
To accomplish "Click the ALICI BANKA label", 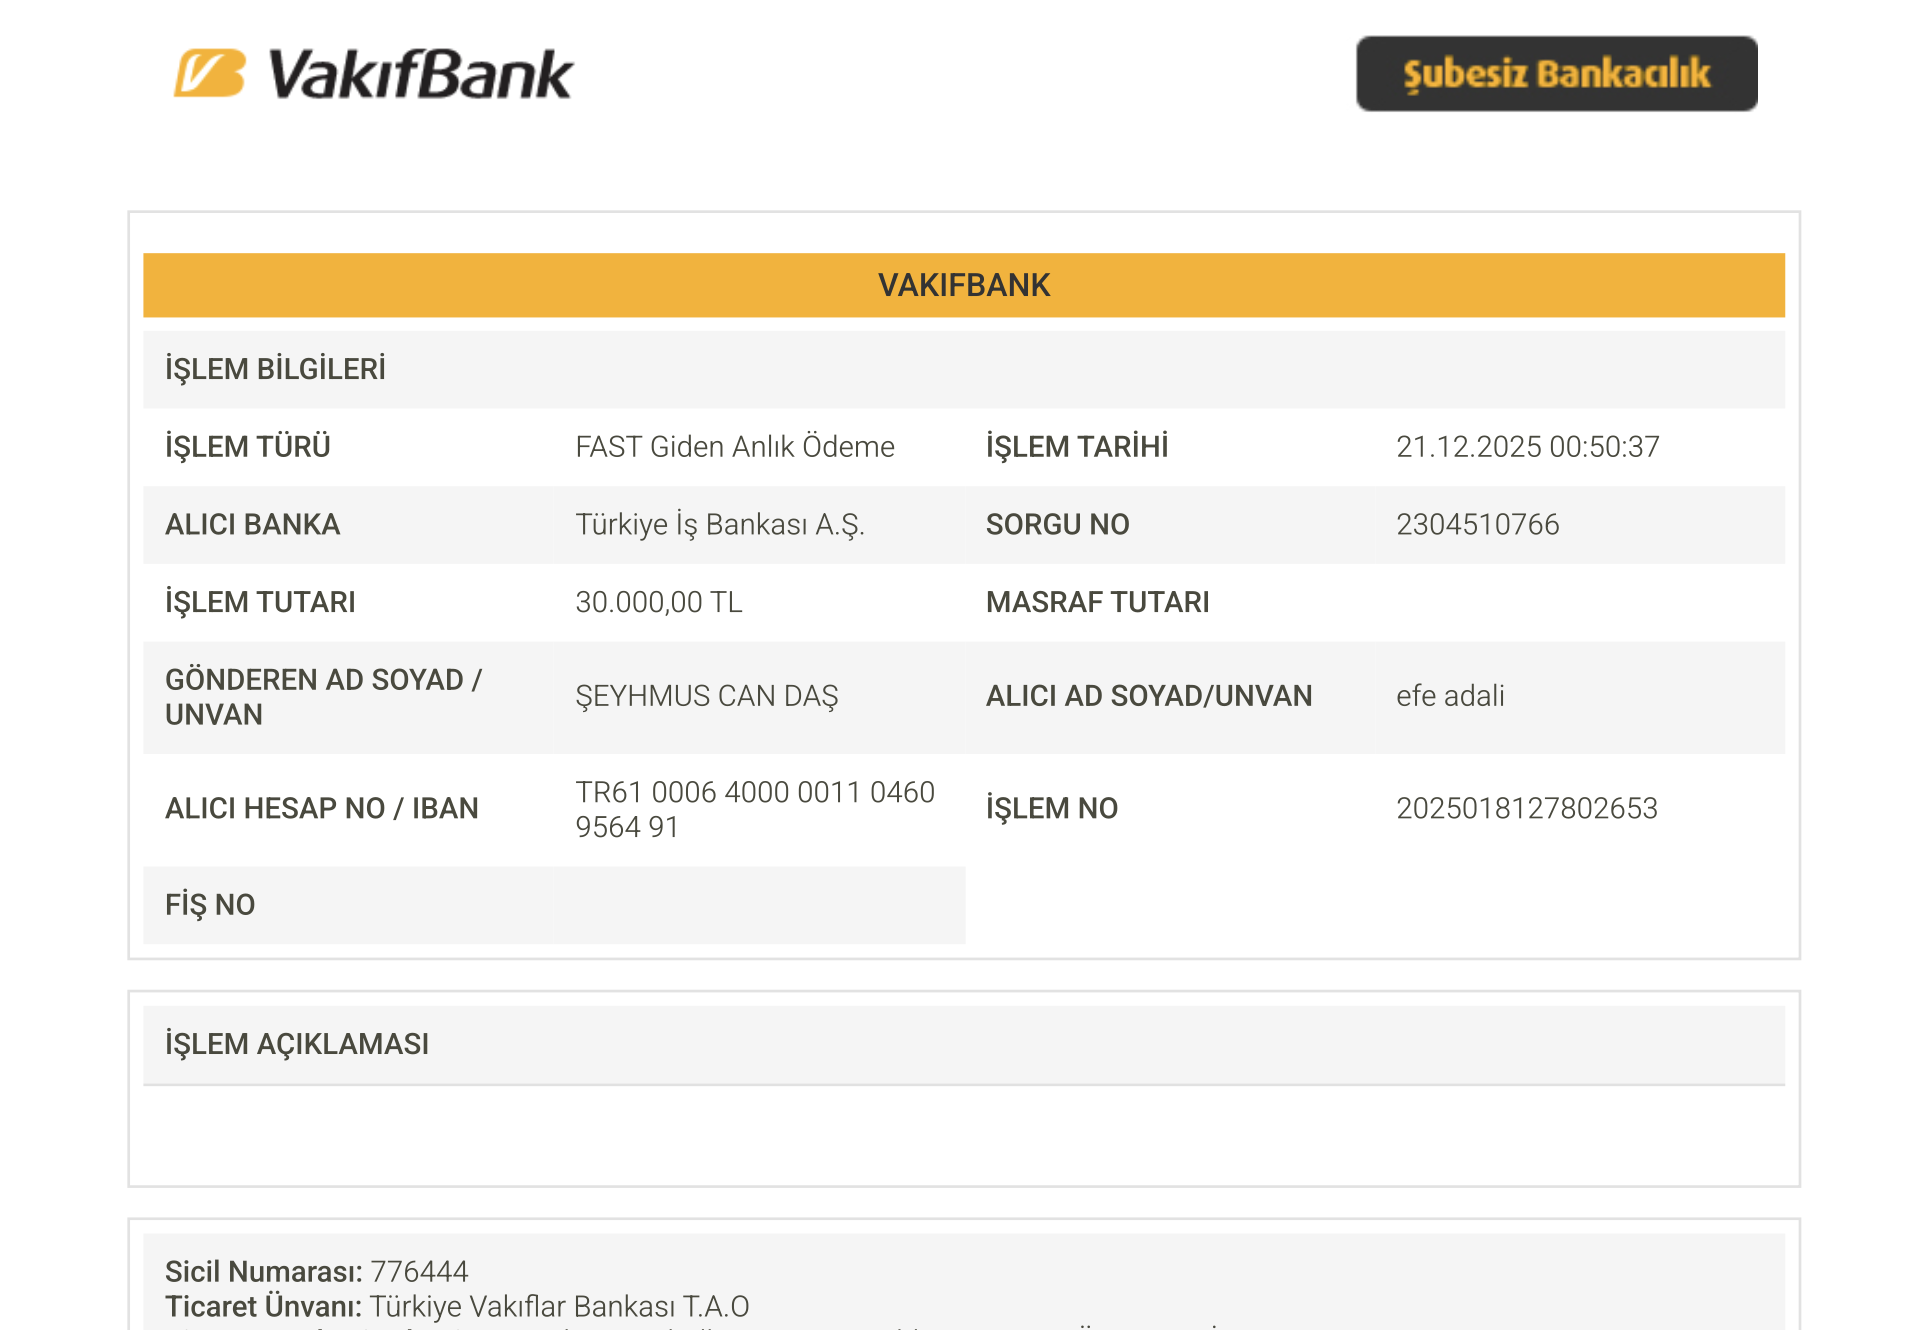I will point(253,525).
